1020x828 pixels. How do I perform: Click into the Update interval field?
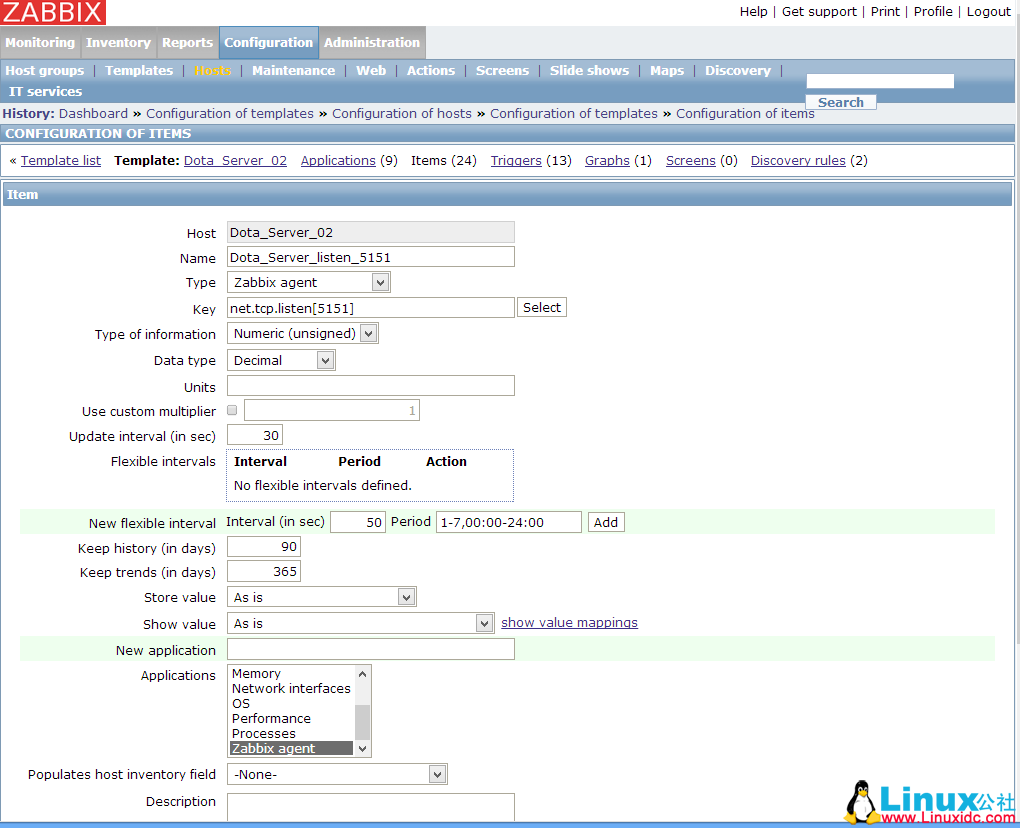[255, 435]
